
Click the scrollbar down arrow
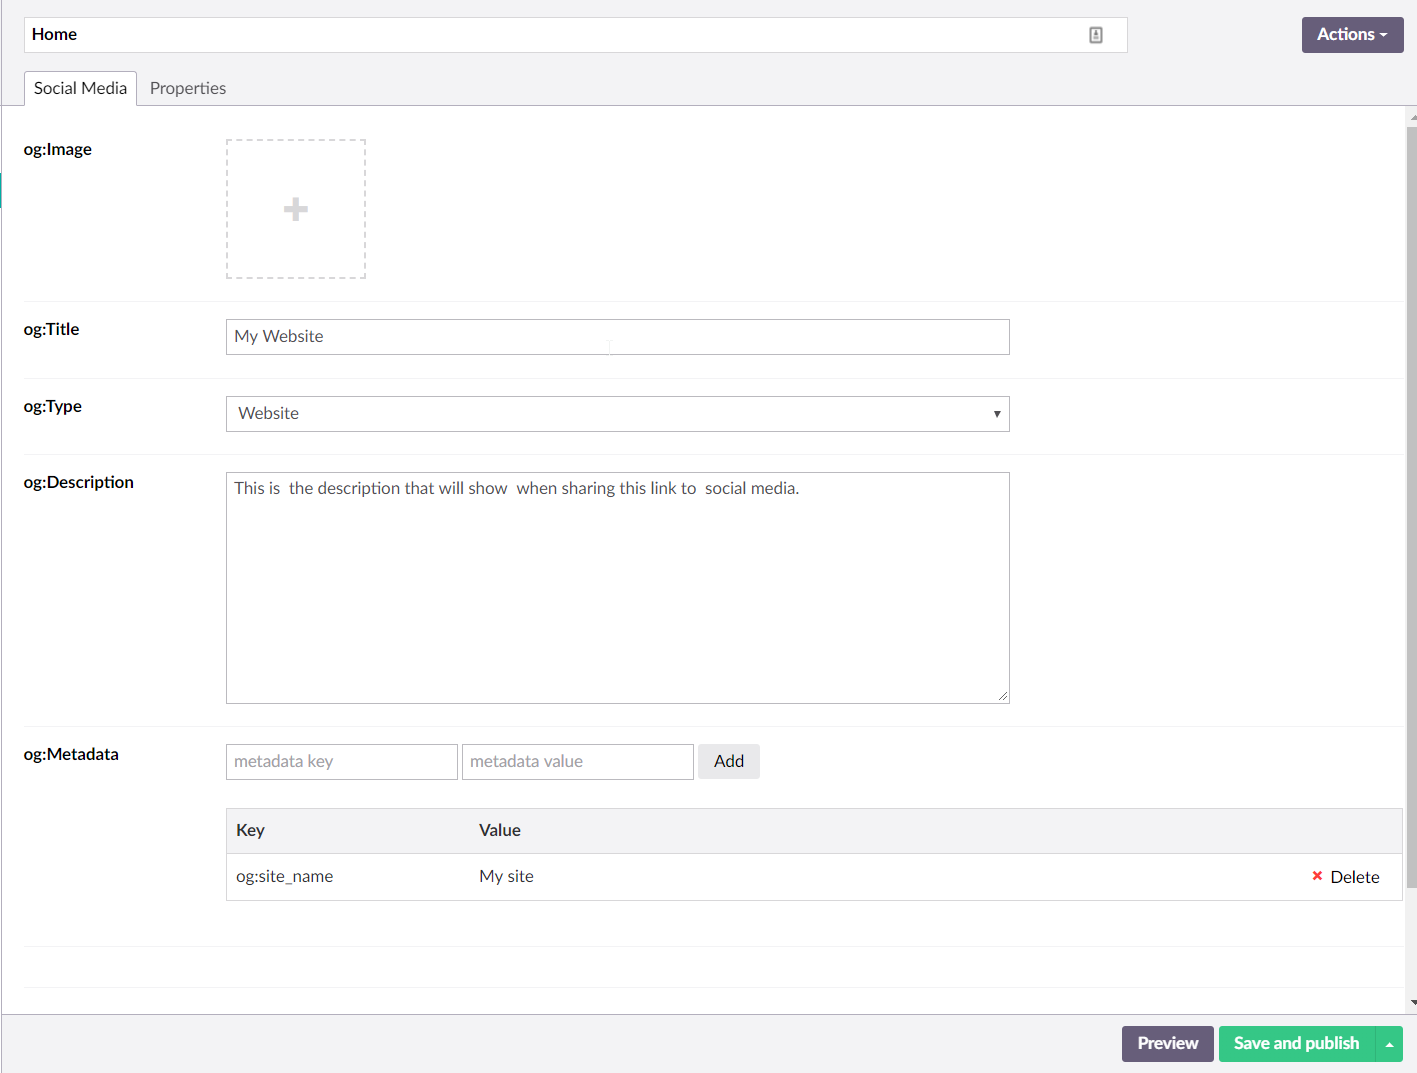coord(1412,1002)
